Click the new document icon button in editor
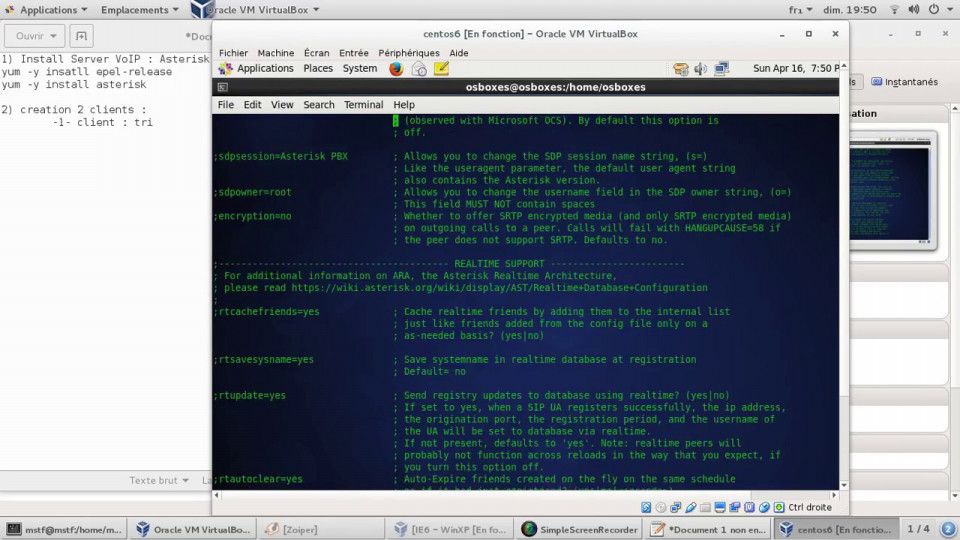The height and width of the screenshot is (540, 960). 81,36
